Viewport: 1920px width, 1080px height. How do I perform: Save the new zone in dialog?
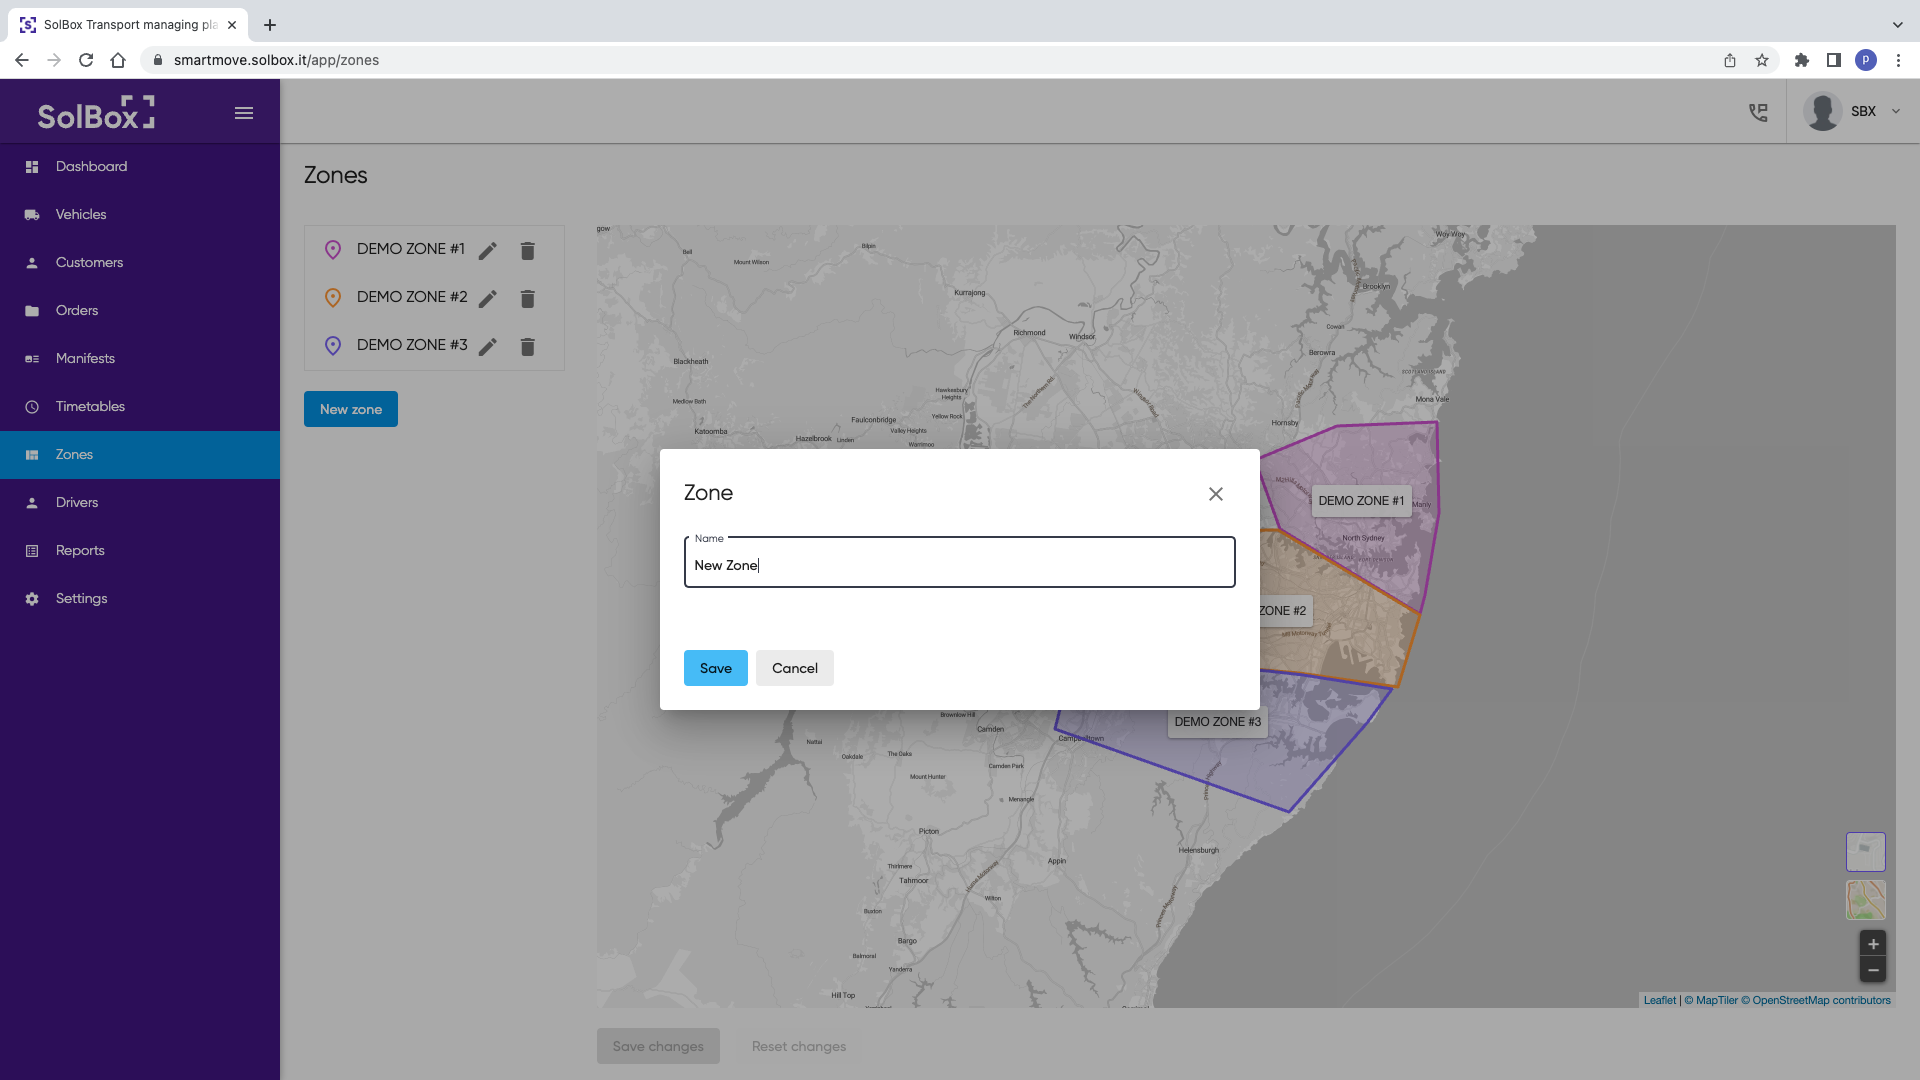(715, 668)
